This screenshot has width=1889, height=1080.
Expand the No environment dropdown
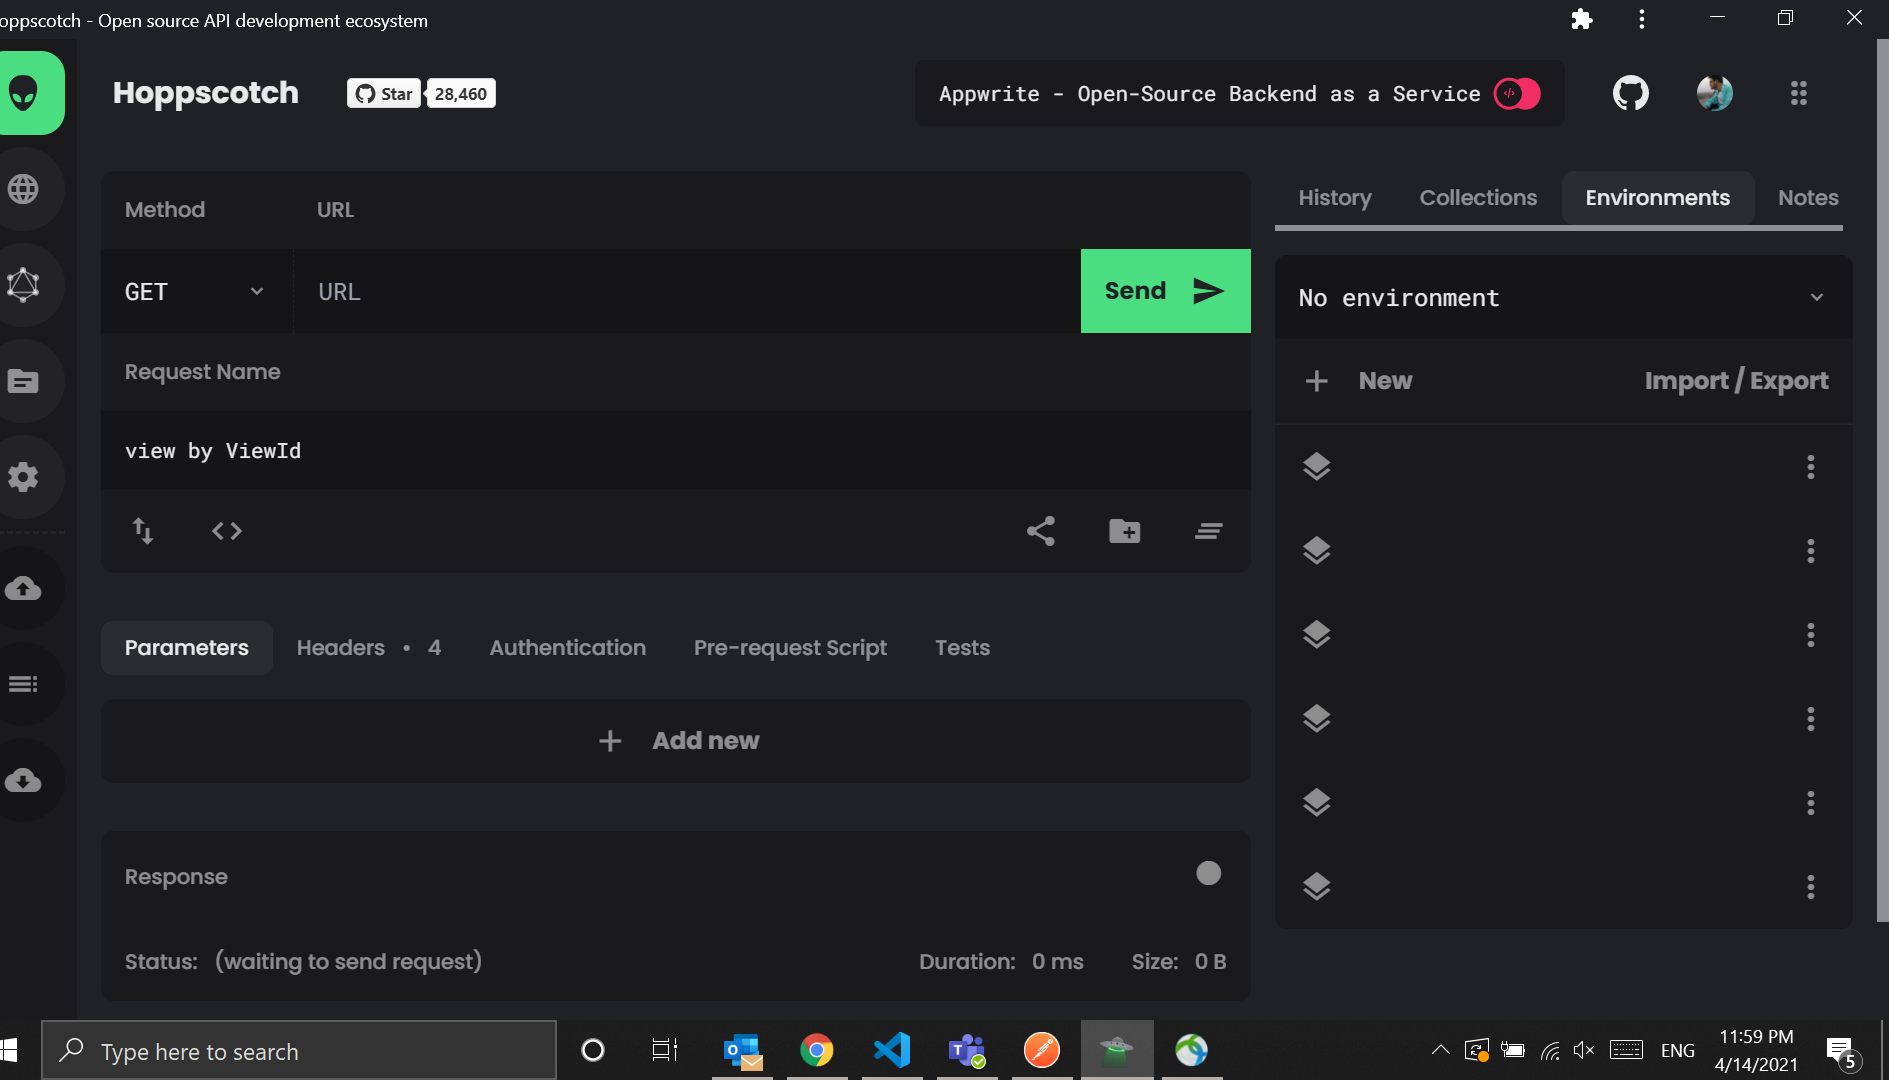click(x=1563, y=298)
